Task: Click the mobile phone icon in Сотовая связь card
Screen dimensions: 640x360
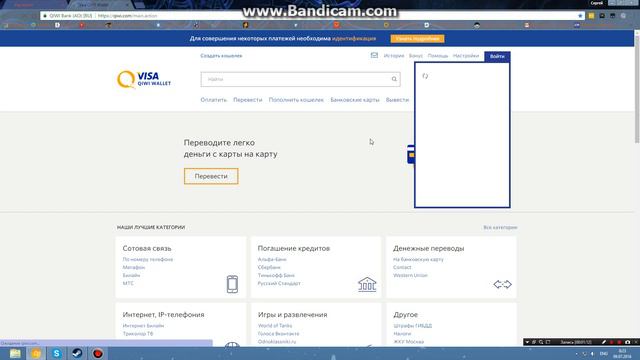Action: point(232,284)
